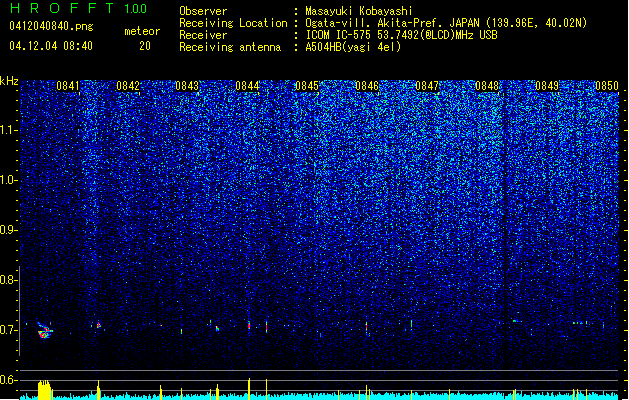629x400 pixels.
Task: Click the HROFFT 1.0.0 title text
Action: tap(78, 8)
